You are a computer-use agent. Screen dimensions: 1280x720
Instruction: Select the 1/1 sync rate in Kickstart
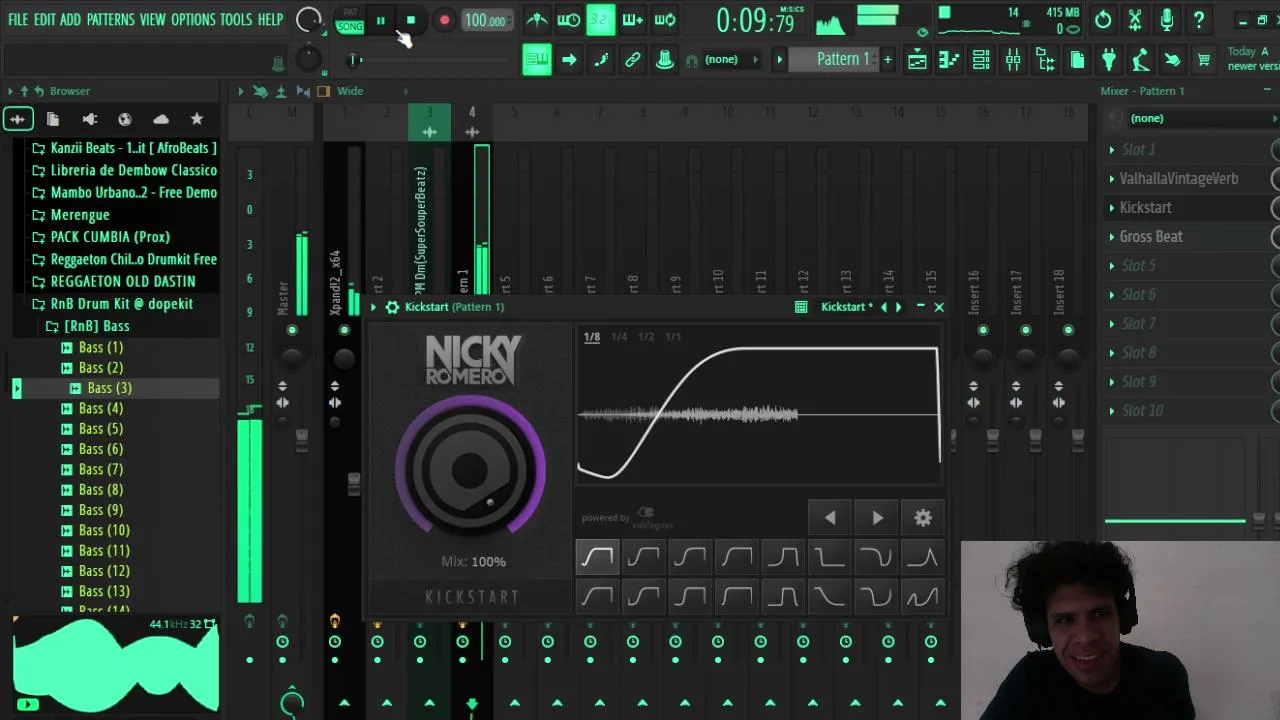tap(673, 337)
